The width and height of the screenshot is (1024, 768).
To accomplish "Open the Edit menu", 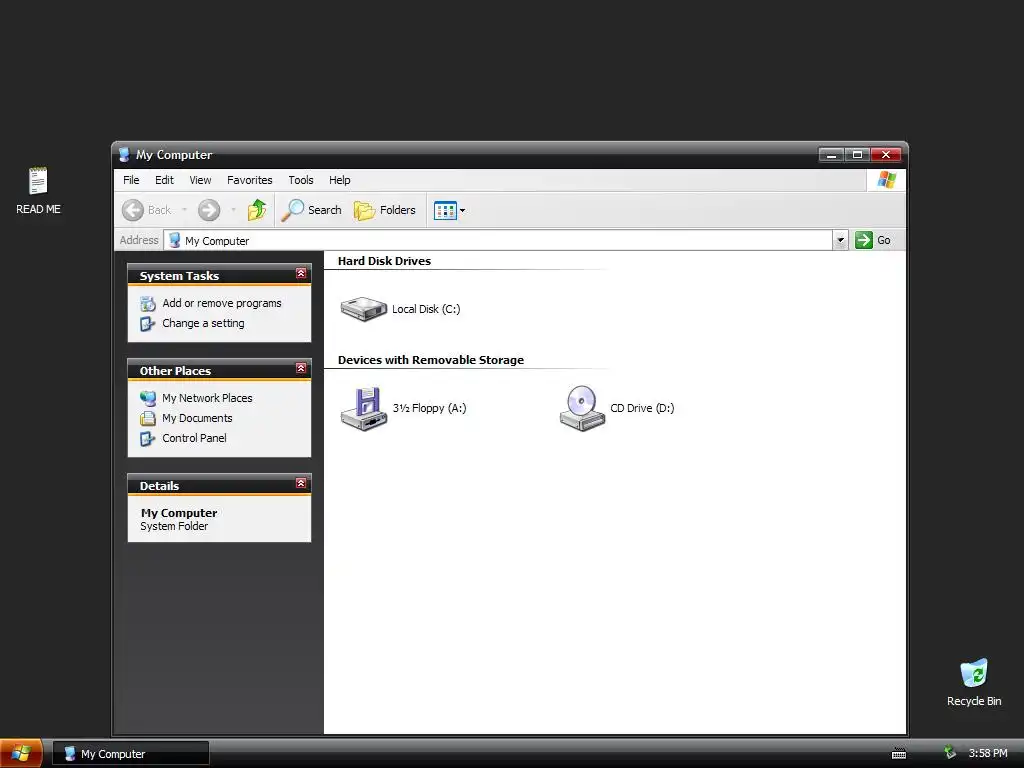I will 164,180.
